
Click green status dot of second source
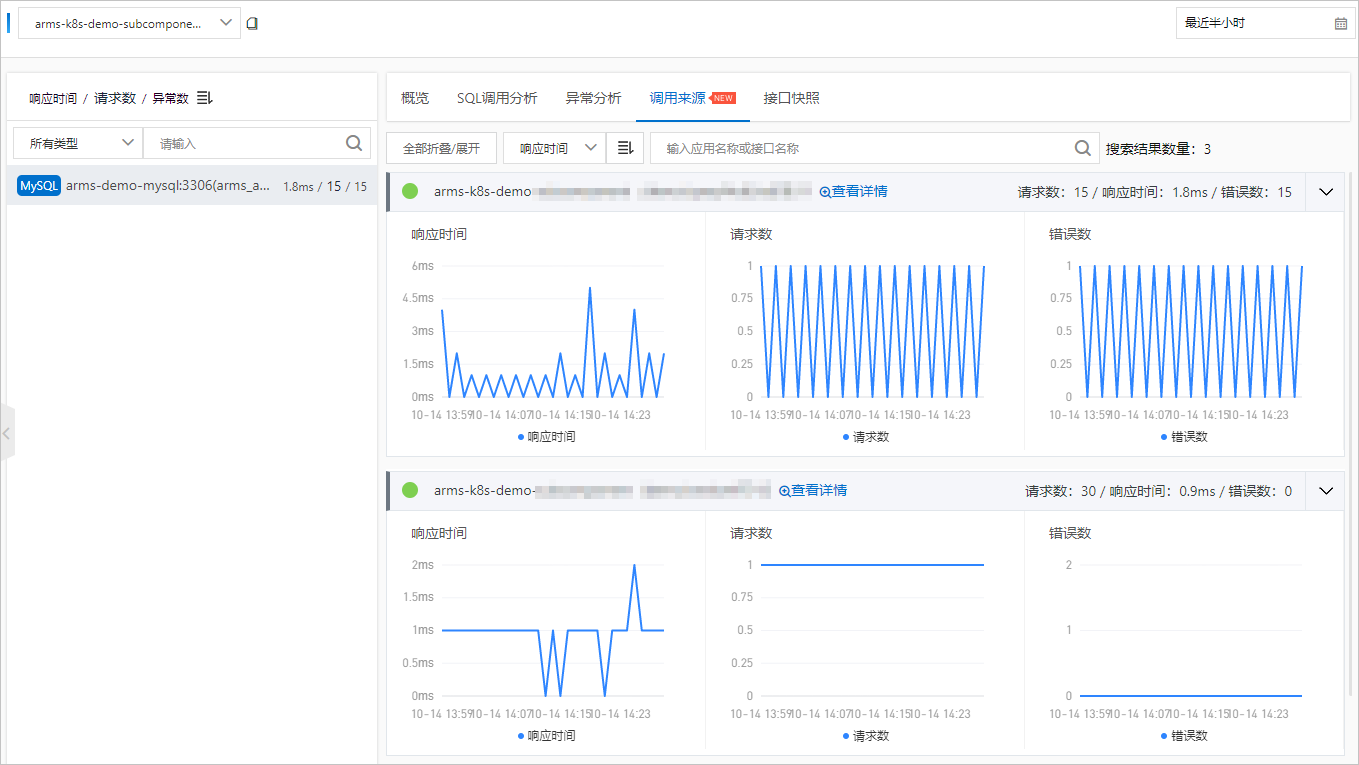pyautogui.click(x=410, y=490)
